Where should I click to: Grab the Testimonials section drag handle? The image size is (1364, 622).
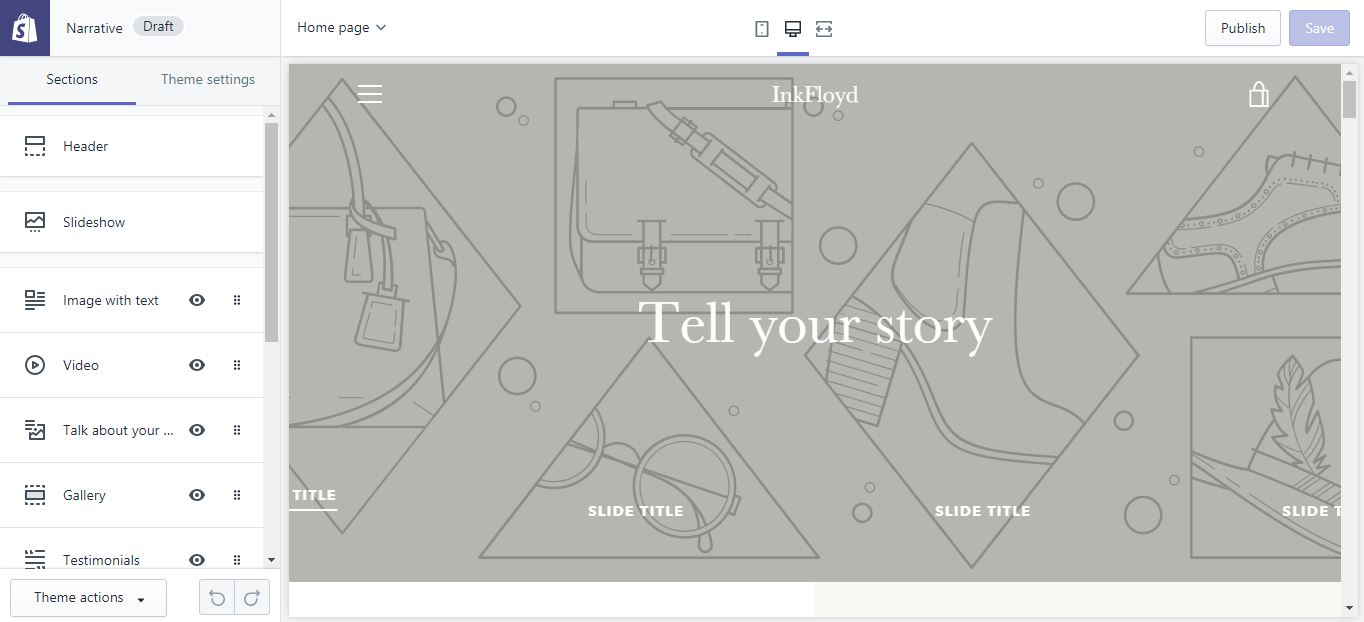237,560
